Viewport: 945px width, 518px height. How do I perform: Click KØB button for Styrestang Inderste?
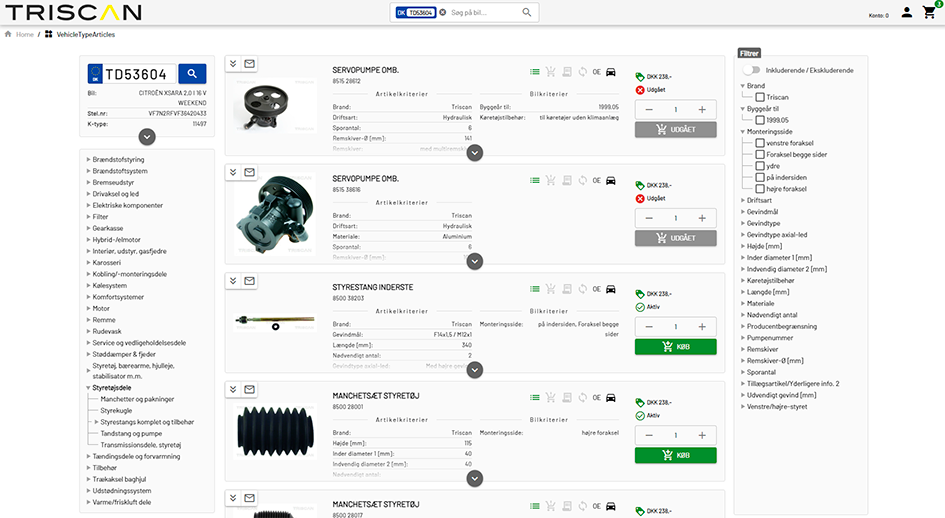point(676,347)
